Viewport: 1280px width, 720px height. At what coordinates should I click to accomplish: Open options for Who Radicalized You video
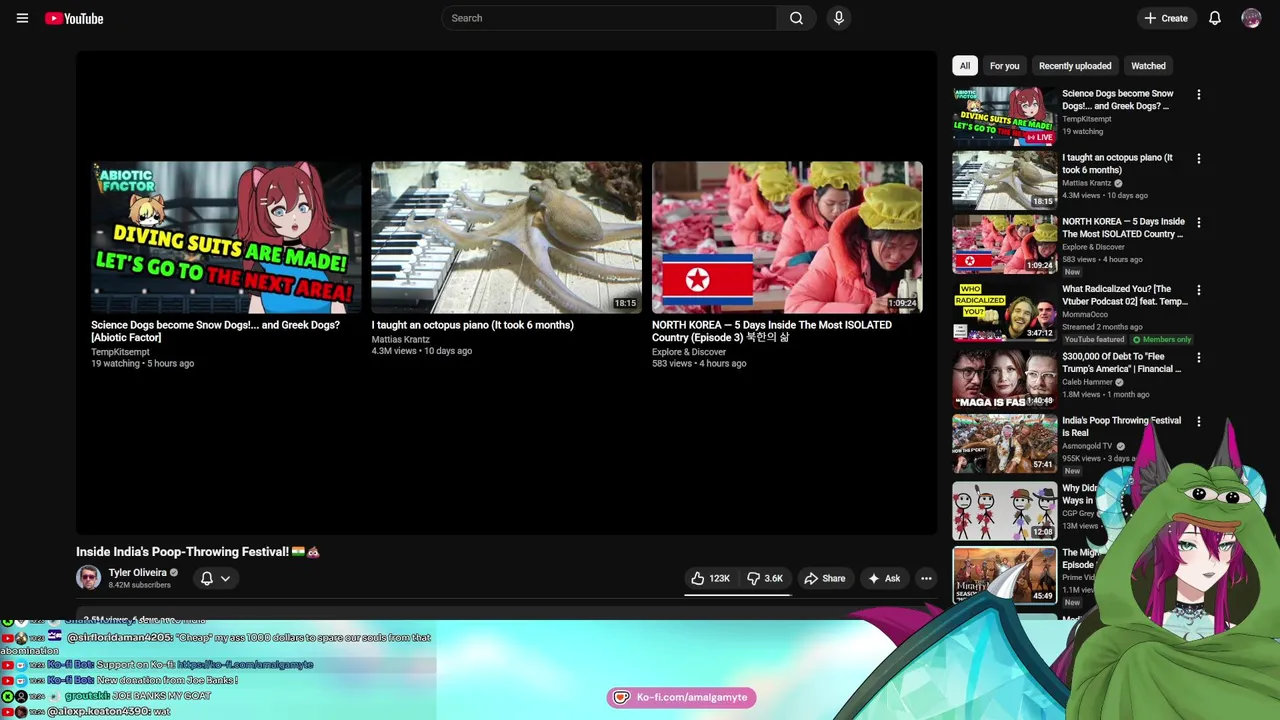(x=1199, y=290)
